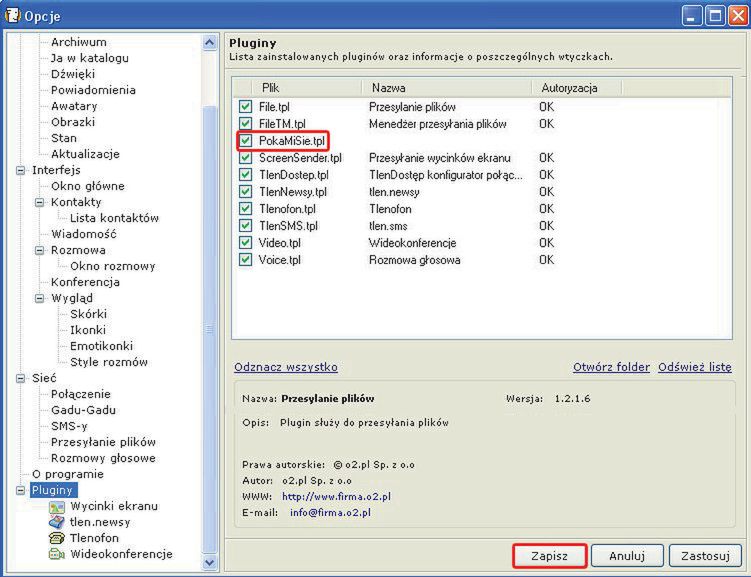The image size is (751, 577).
Task: Open Przesyłanie plików tree item
Action: pyautogui.click(x=103, y=442)
